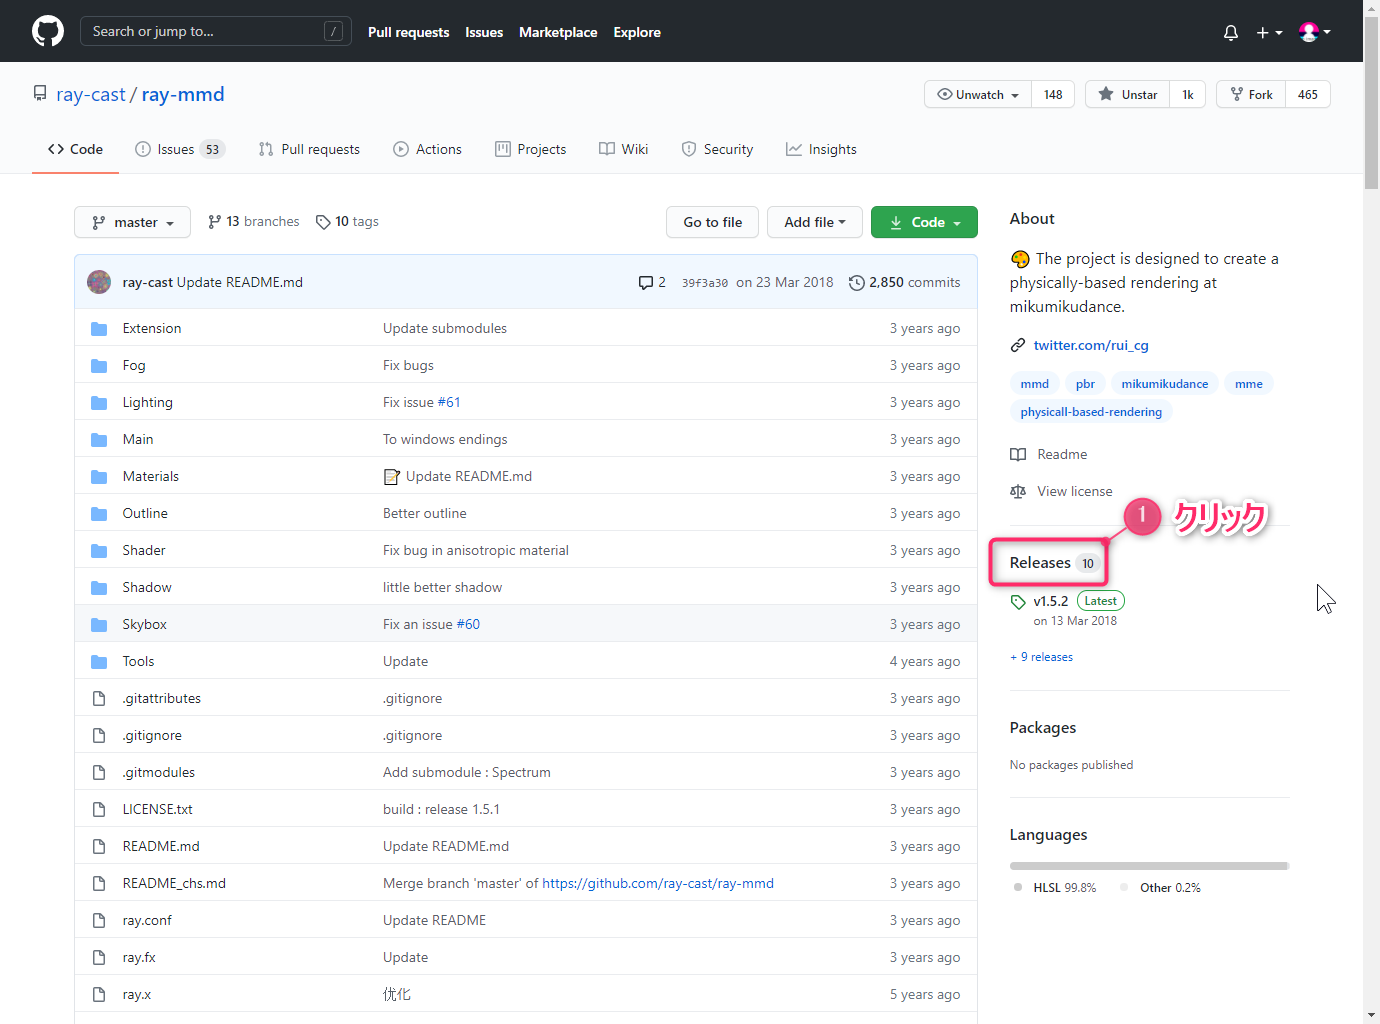This screenshot has height=1024, width=1380.
Task: Open the View license scale icon
Action: [x=1018, y=491]
